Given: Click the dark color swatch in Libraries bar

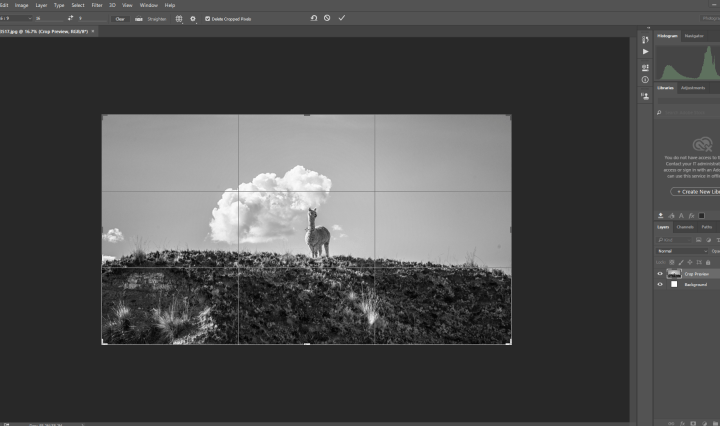Looking at the screenshot, I should coord(702,215).
